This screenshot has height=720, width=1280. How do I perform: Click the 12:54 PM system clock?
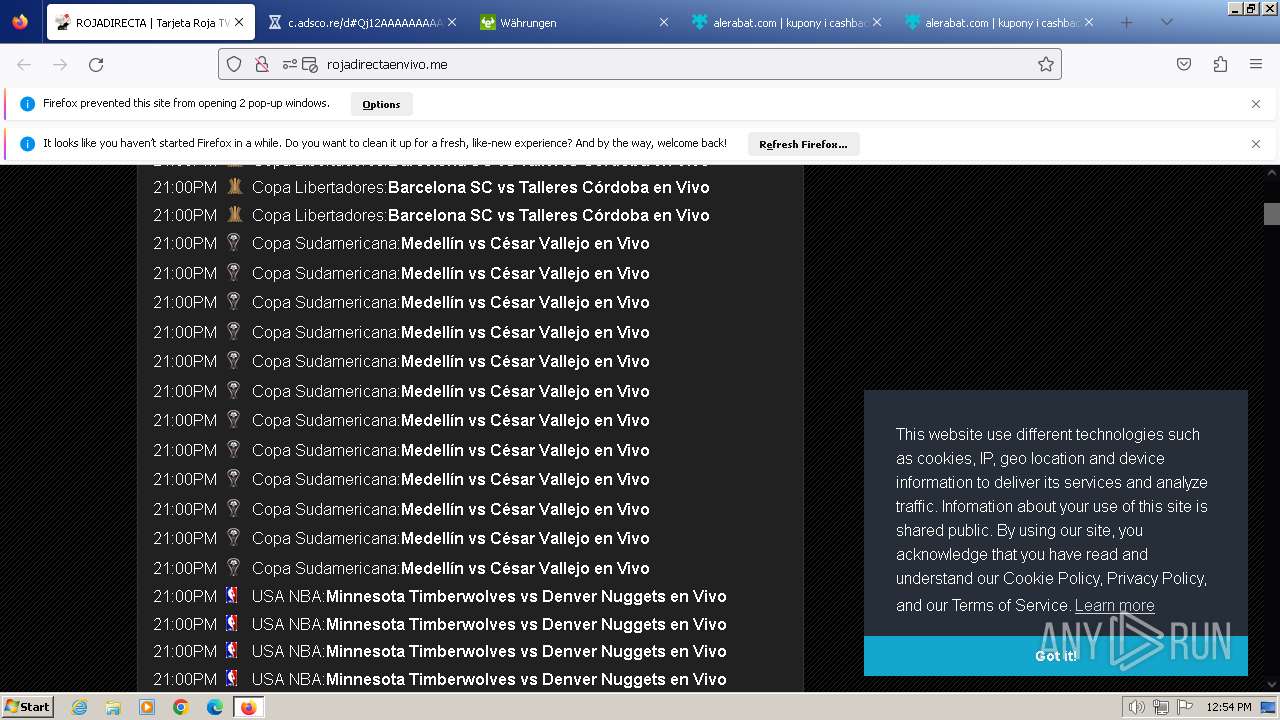pos(1228,707)
